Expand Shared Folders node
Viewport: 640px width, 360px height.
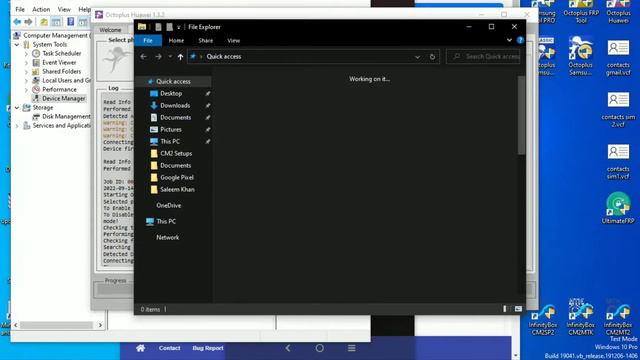pyautogui.click(x=26, y=71)
